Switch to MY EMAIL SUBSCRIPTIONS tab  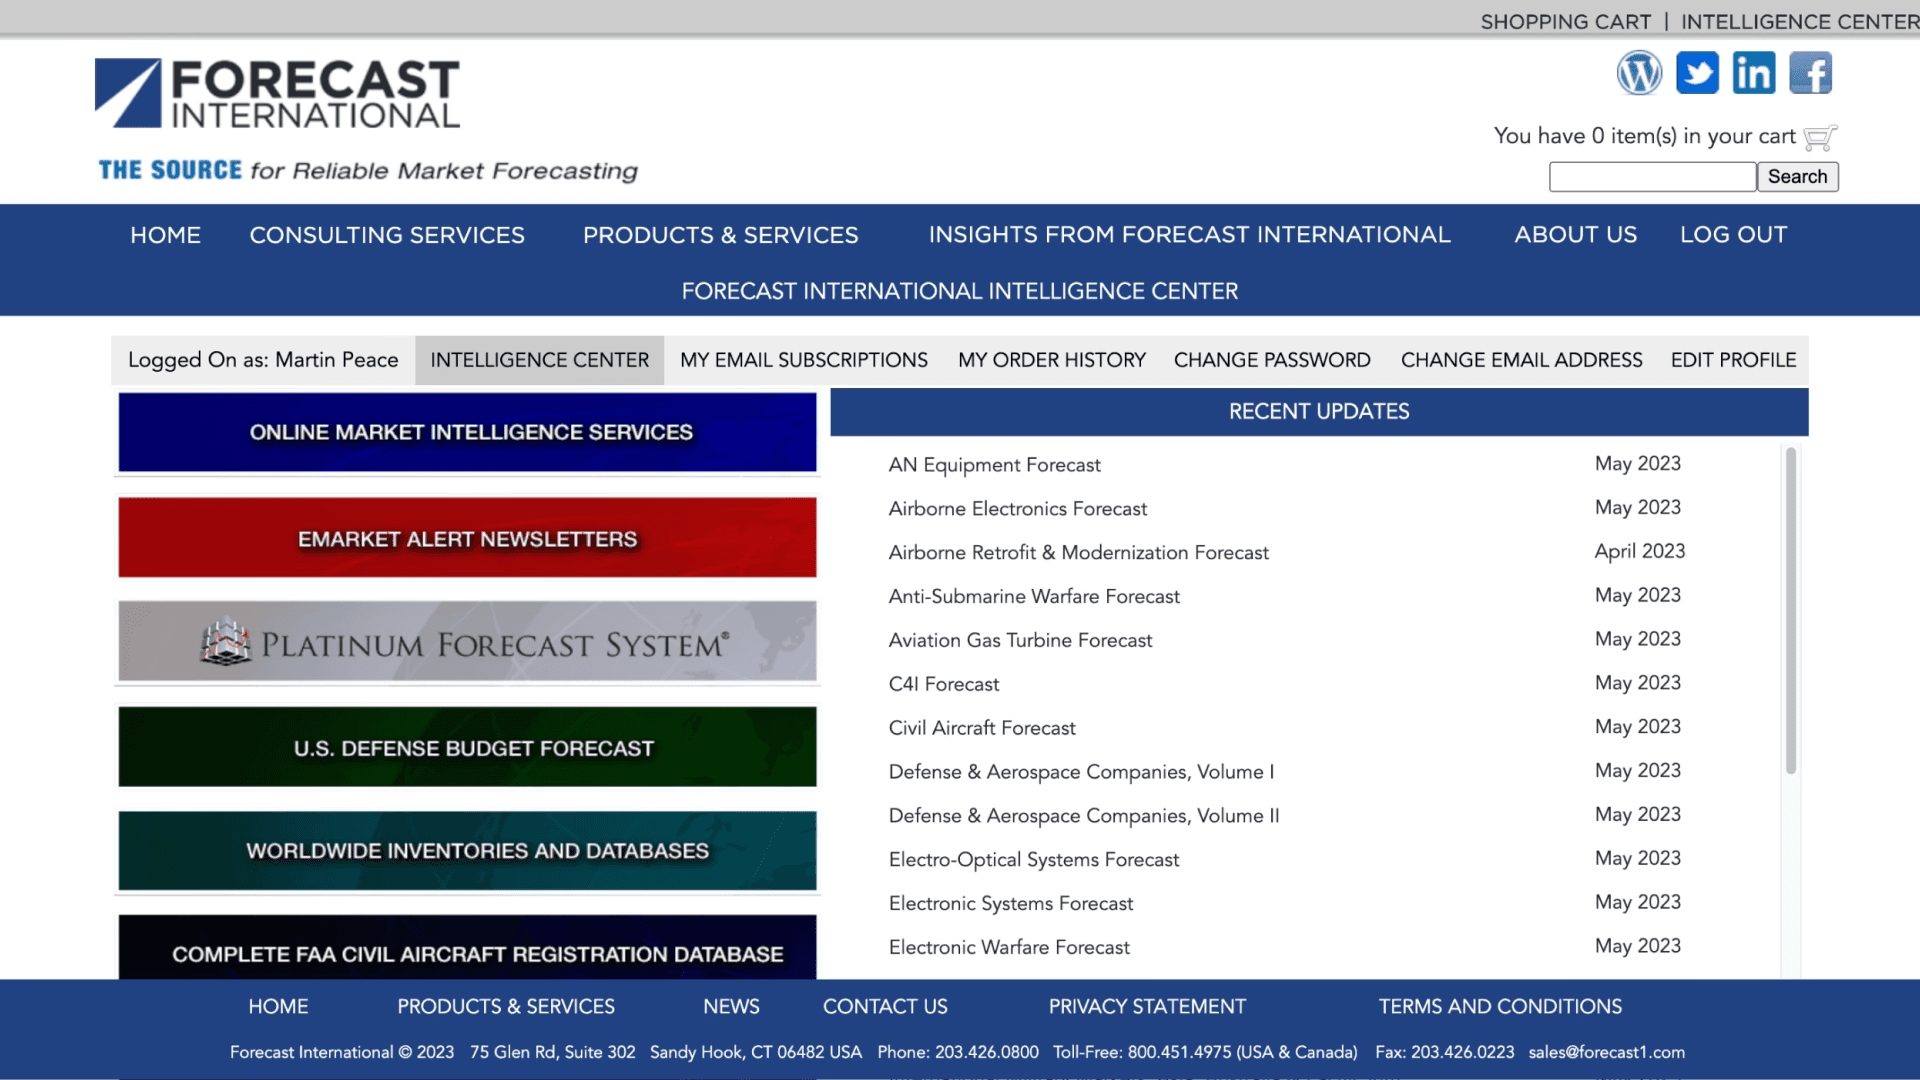pos(804,360)
